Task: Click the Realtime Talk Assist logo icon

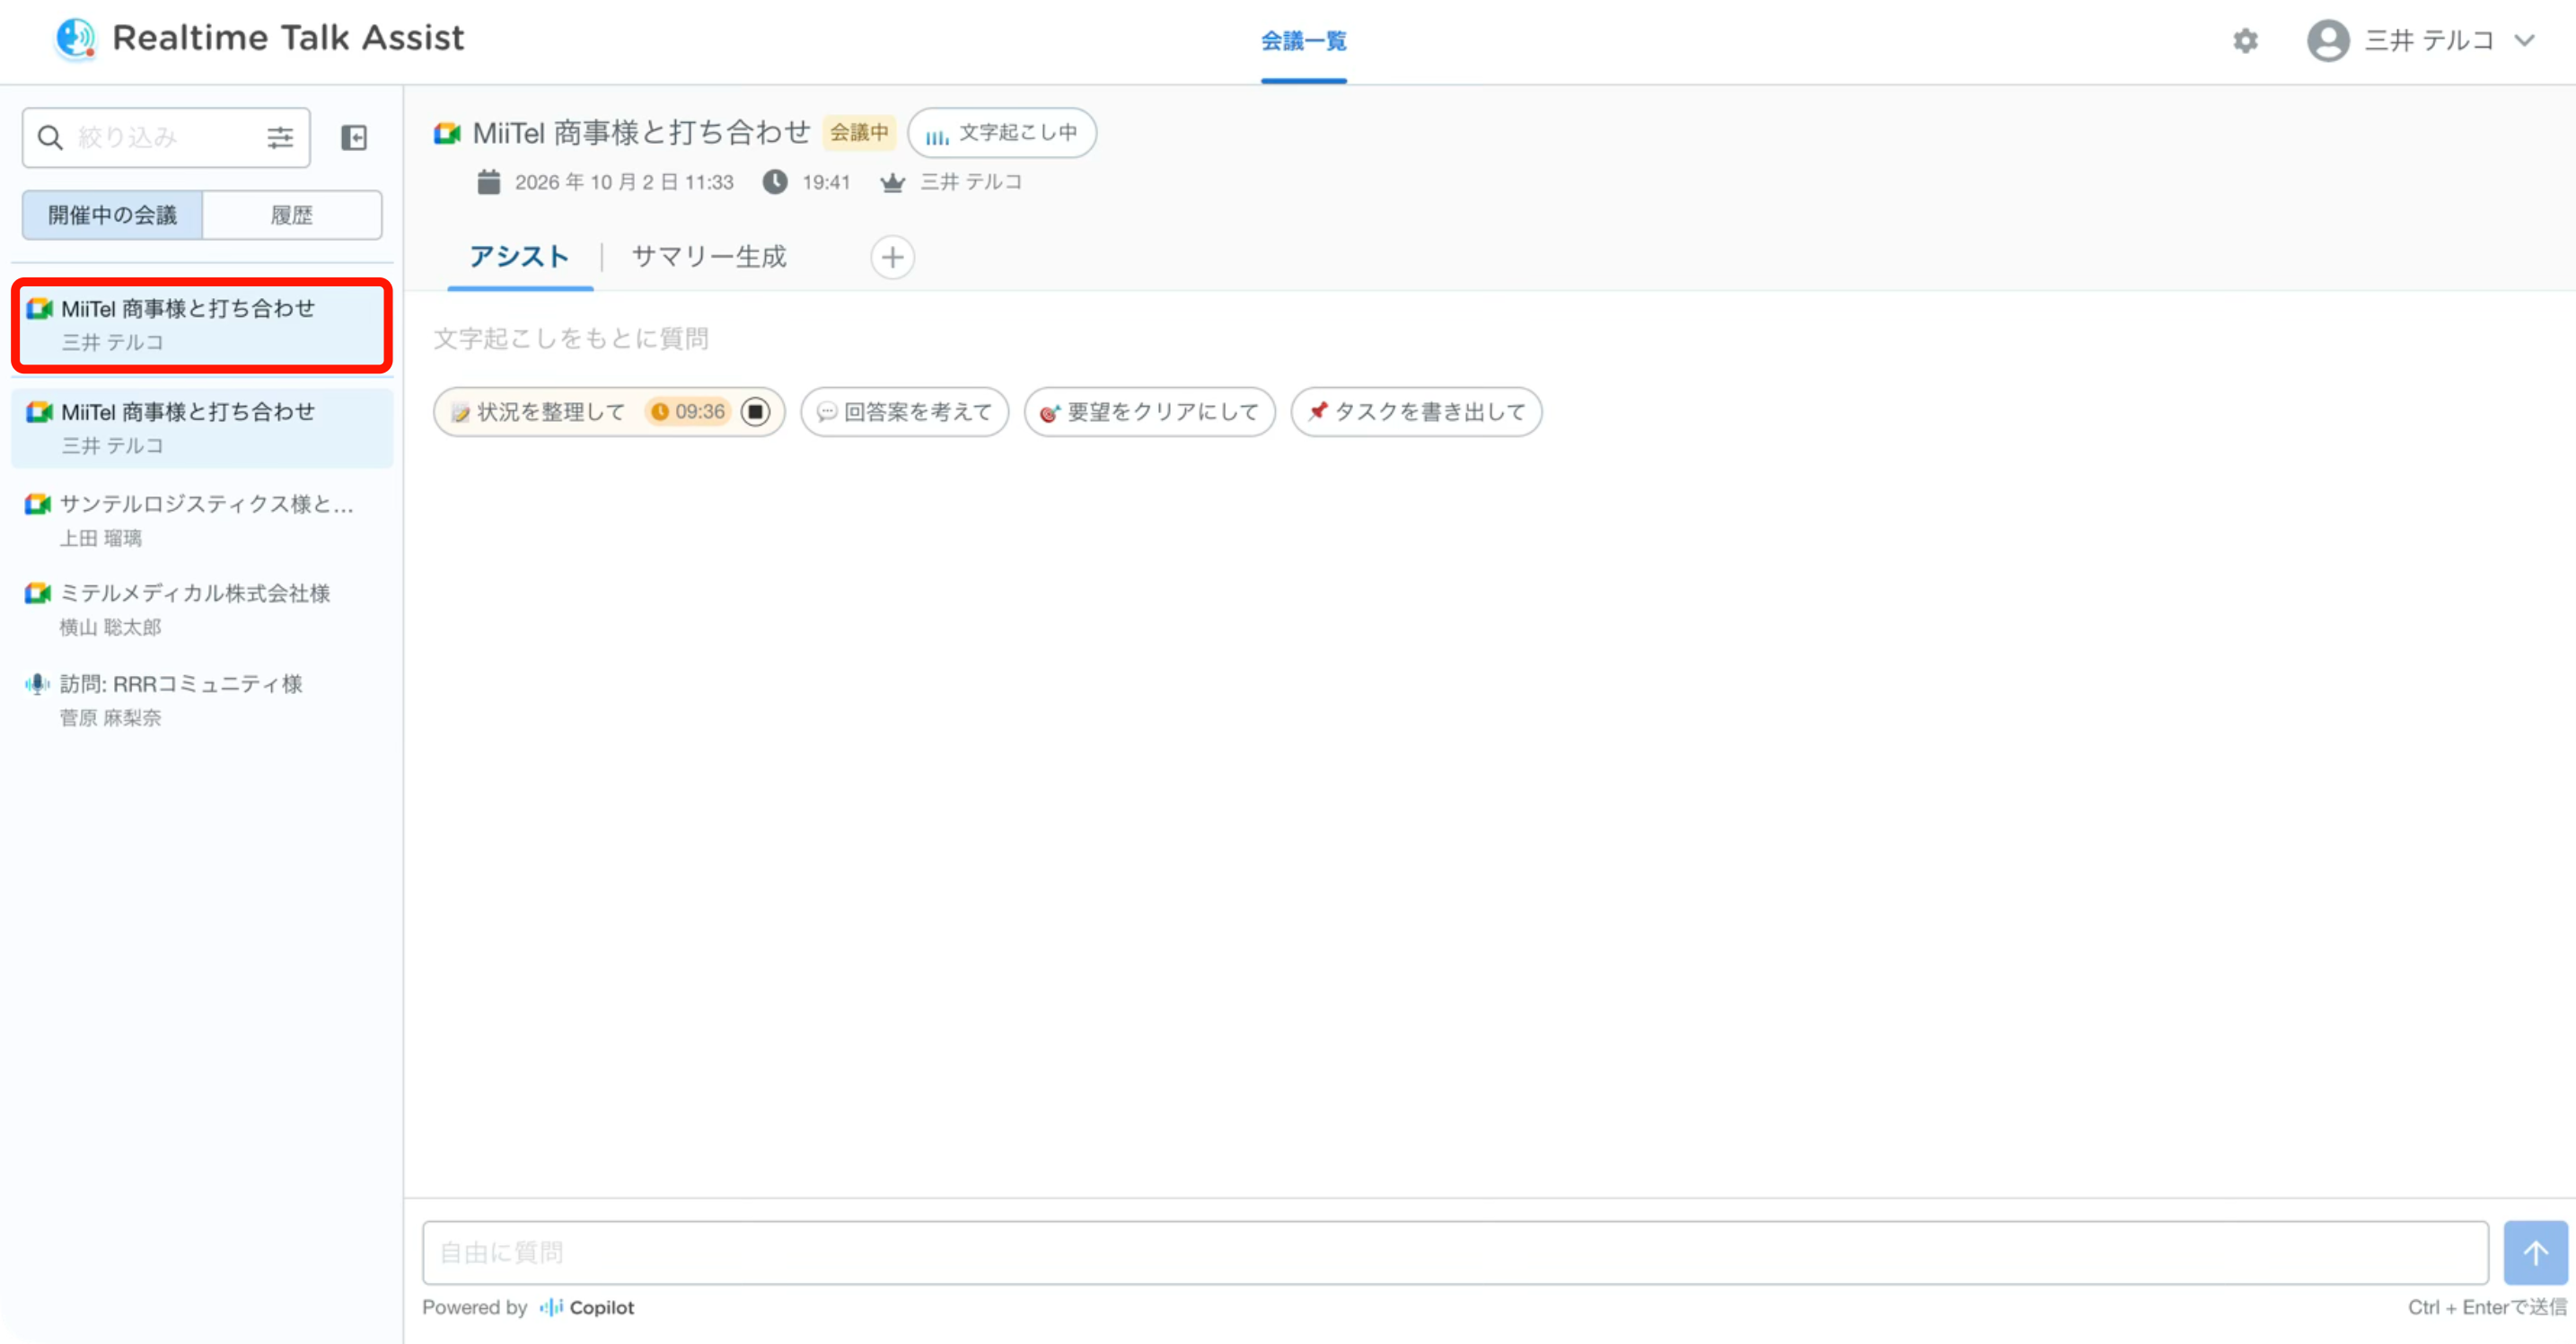Action: click(x=75, y=39)
